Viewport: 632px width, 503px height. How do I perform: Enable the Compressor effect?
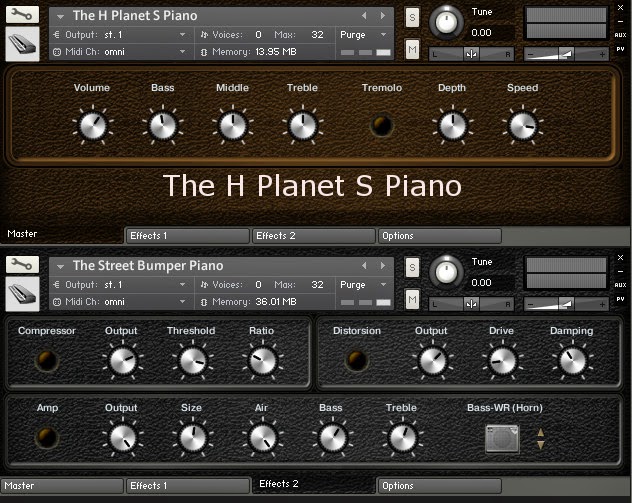pyautogui.click(x=47, y=360)
